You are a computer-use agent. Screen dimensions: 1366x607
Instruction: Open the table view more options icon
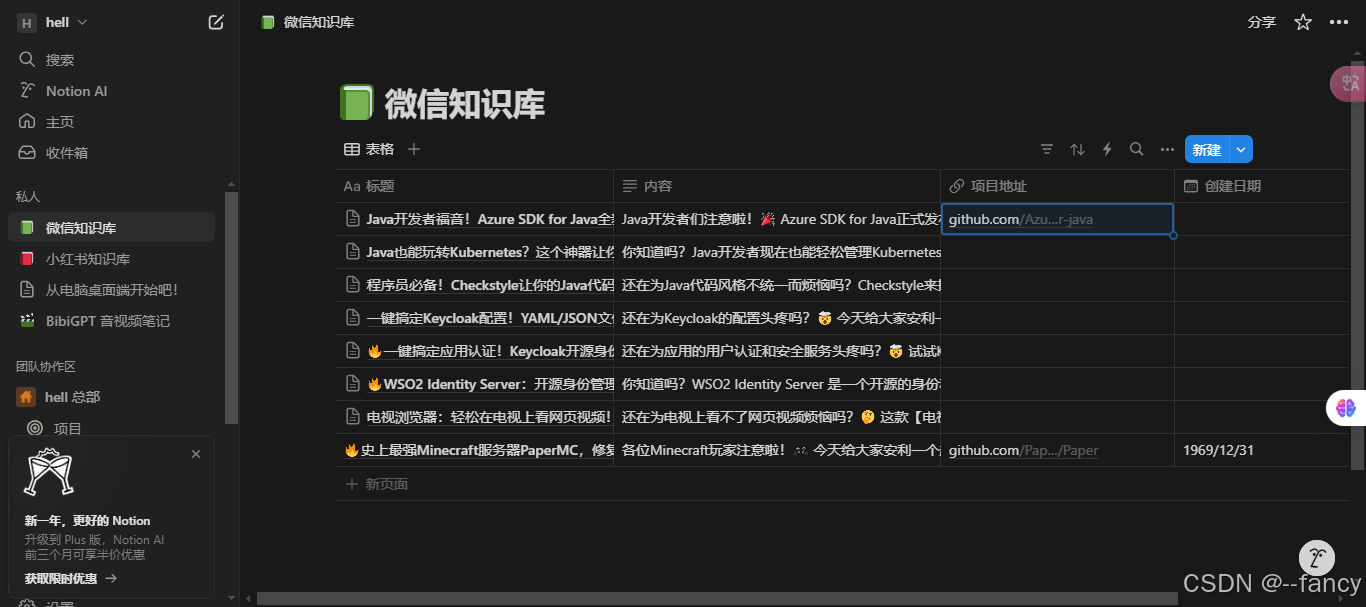1167,149
